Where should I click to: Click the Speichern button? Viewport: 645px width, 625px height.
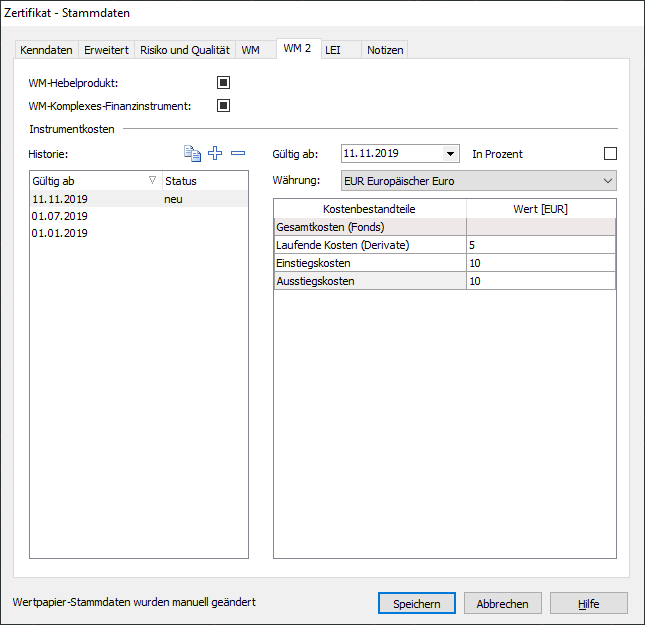click(x=417, y=603)
